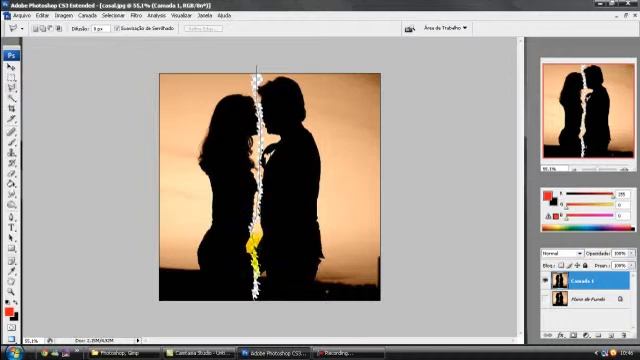Open the Opacidade slider arrow

(631, 253)
